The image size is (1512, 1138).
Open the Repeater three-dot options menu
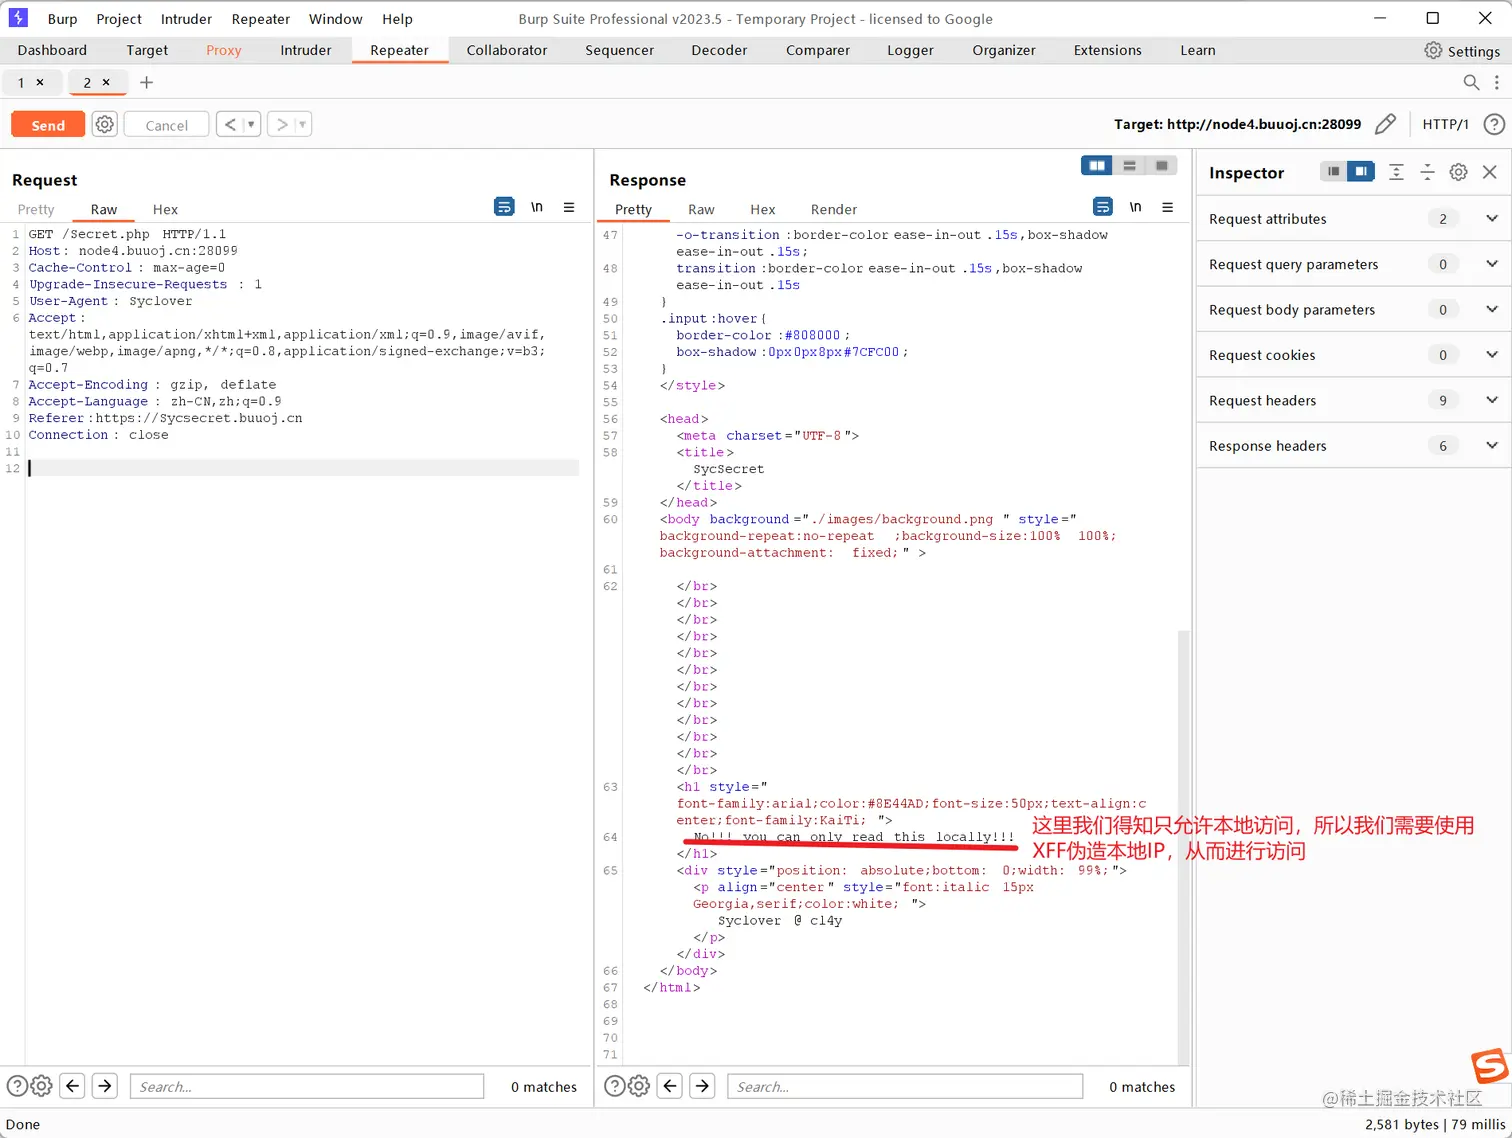tap(1496, 82)
